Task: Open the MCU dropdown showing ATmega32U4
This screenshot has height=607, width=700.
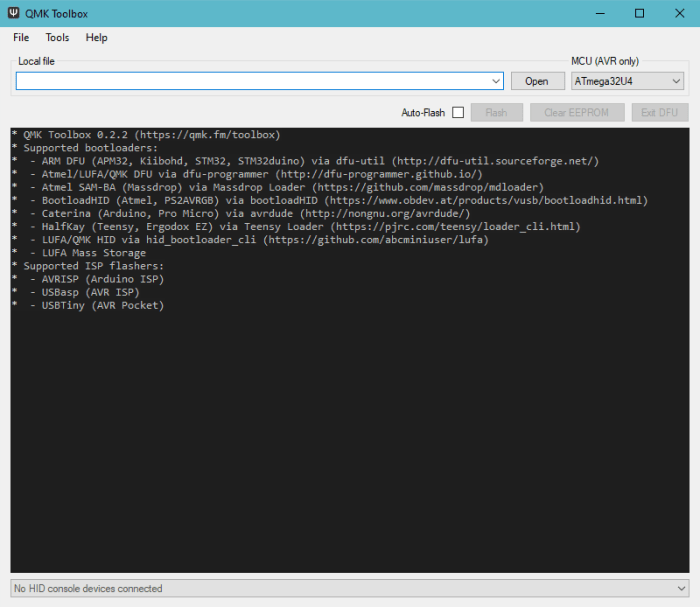Action: 628,81
